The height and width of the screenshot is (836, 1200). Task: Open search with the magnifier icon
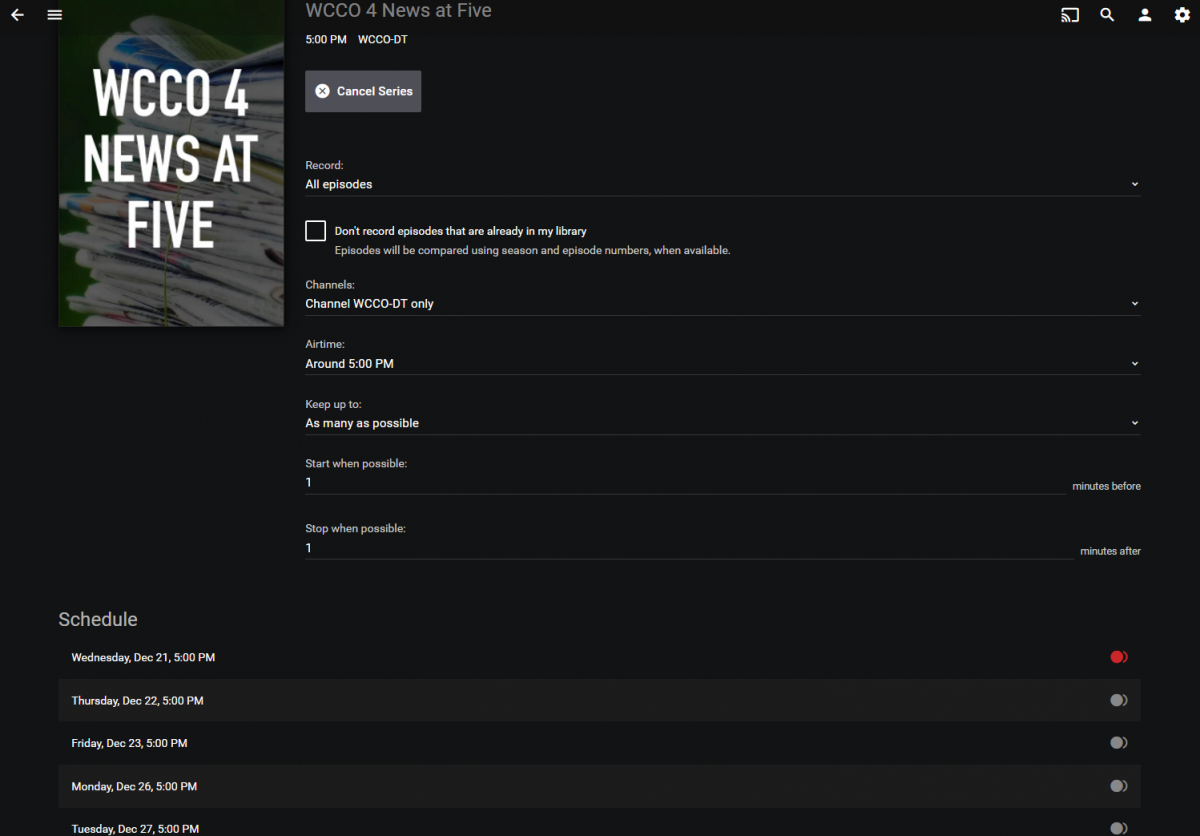1107,15
